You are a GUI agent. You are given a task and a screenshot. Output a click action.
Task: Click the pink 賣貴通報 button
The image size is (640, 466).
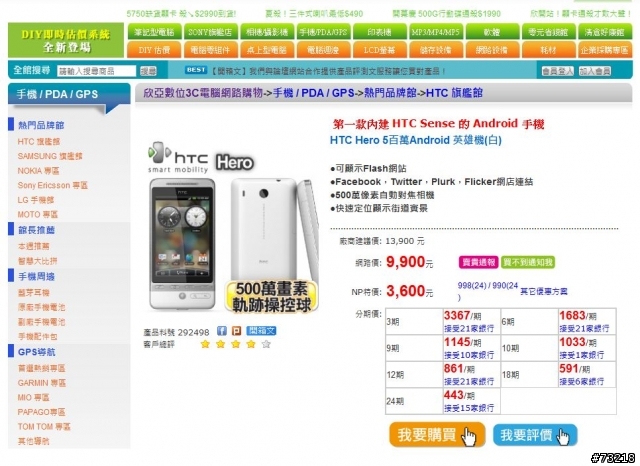[x=478, y=262]
